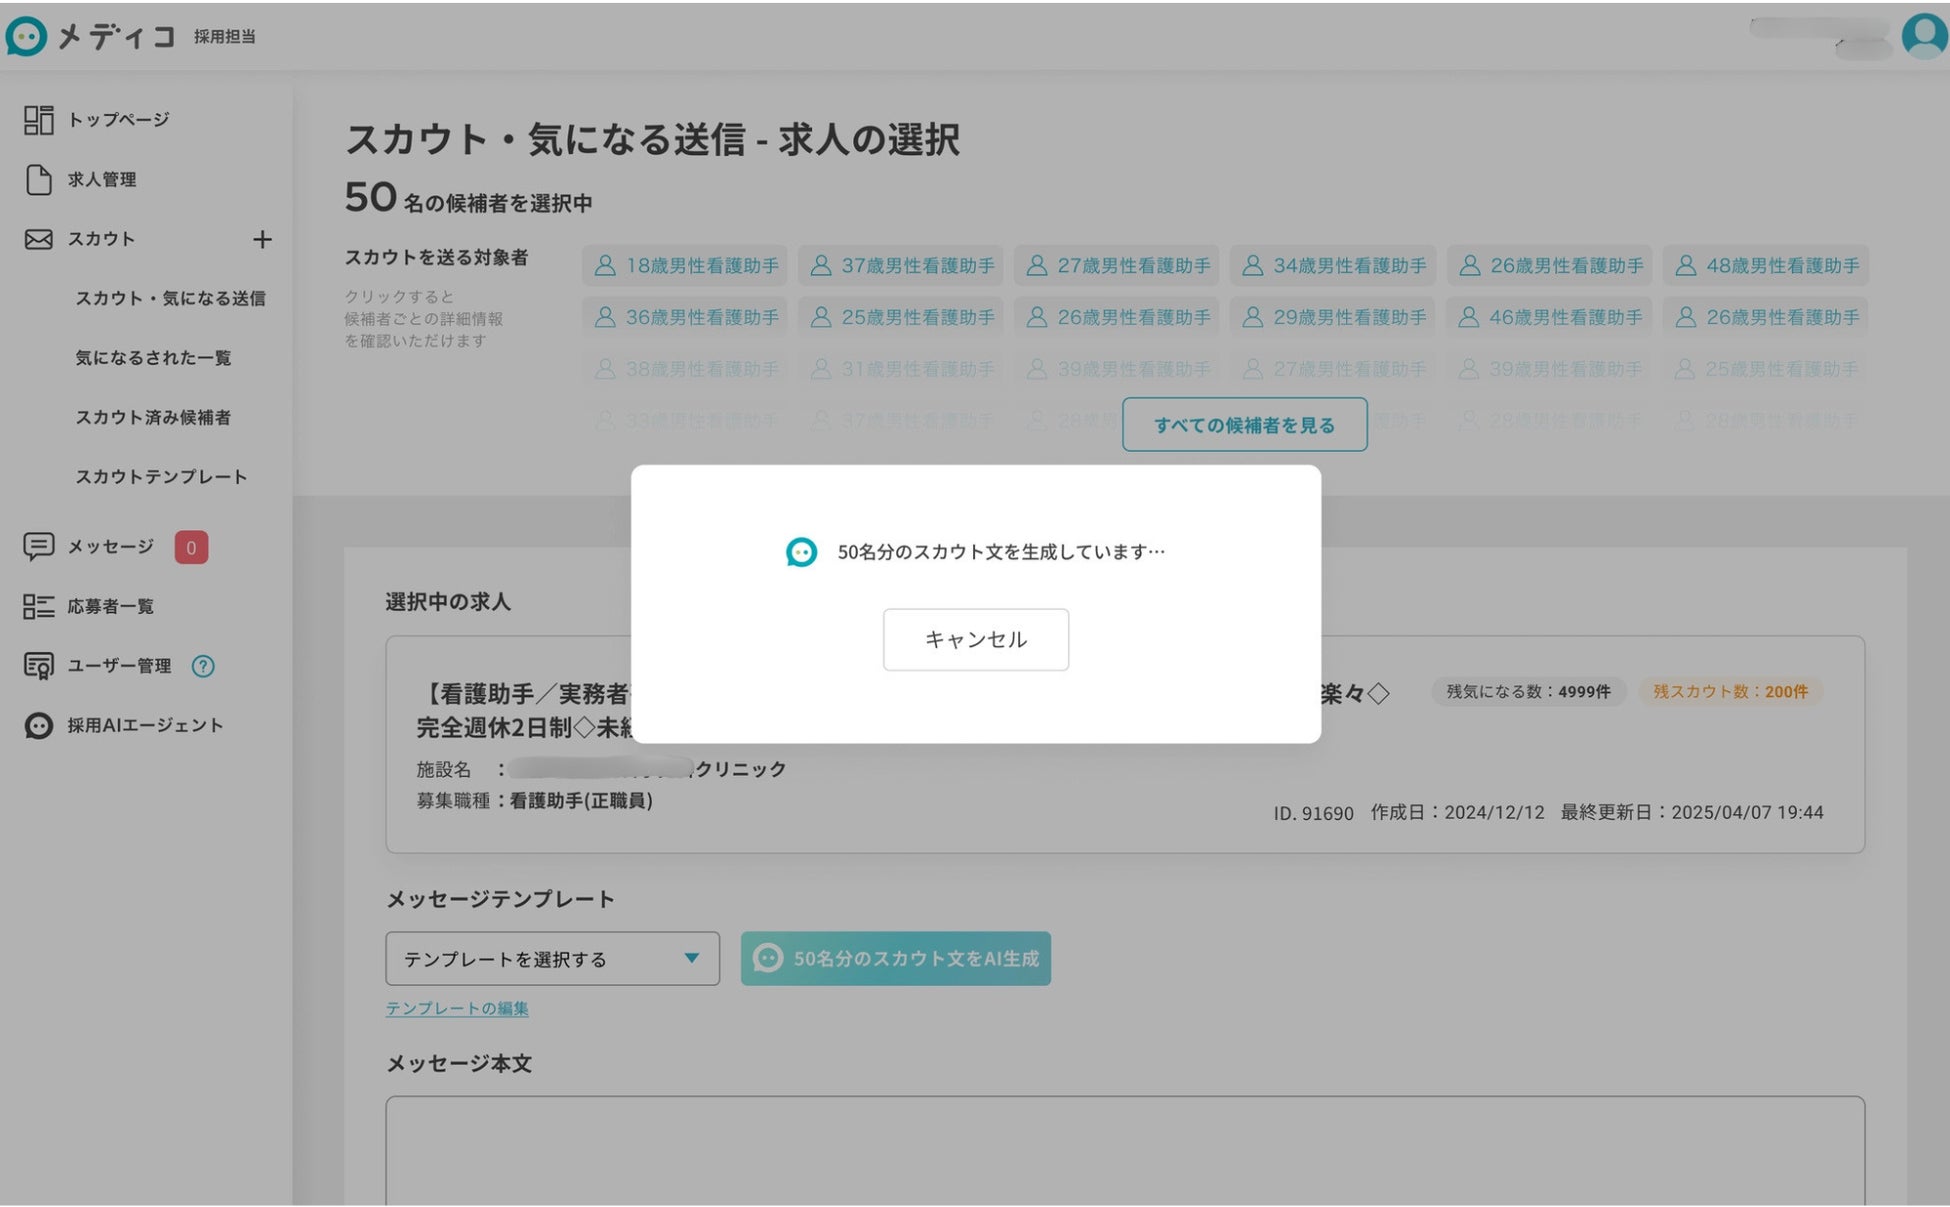
Task: Click the 求人管理 document icon
Action: point(38,180)
